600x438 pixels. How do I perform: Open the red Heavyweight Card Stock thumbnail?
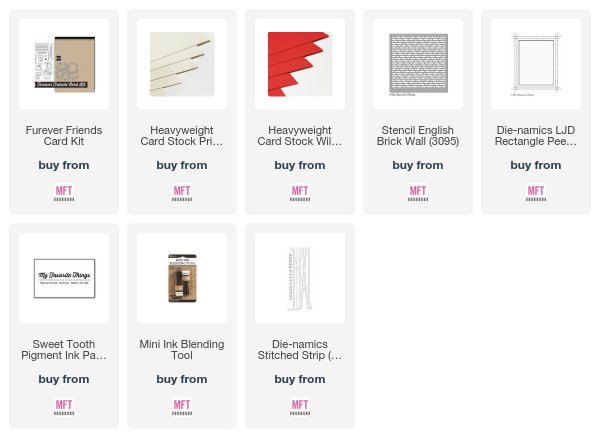[300, 64]
